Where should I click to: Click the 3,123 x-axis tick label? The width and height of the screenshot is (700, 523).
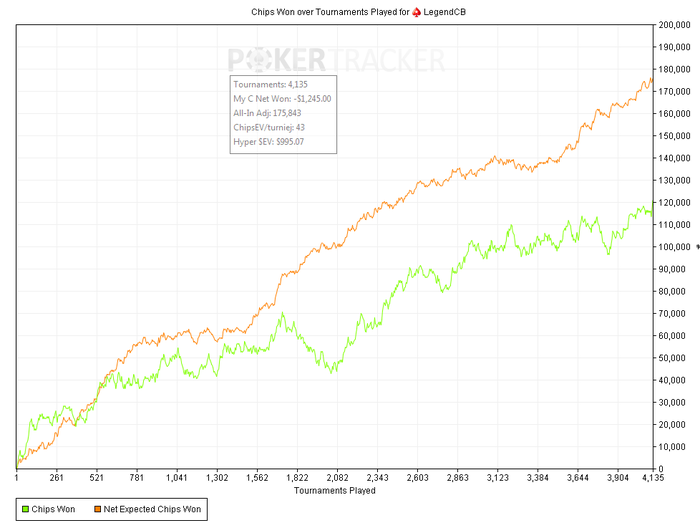498,478
